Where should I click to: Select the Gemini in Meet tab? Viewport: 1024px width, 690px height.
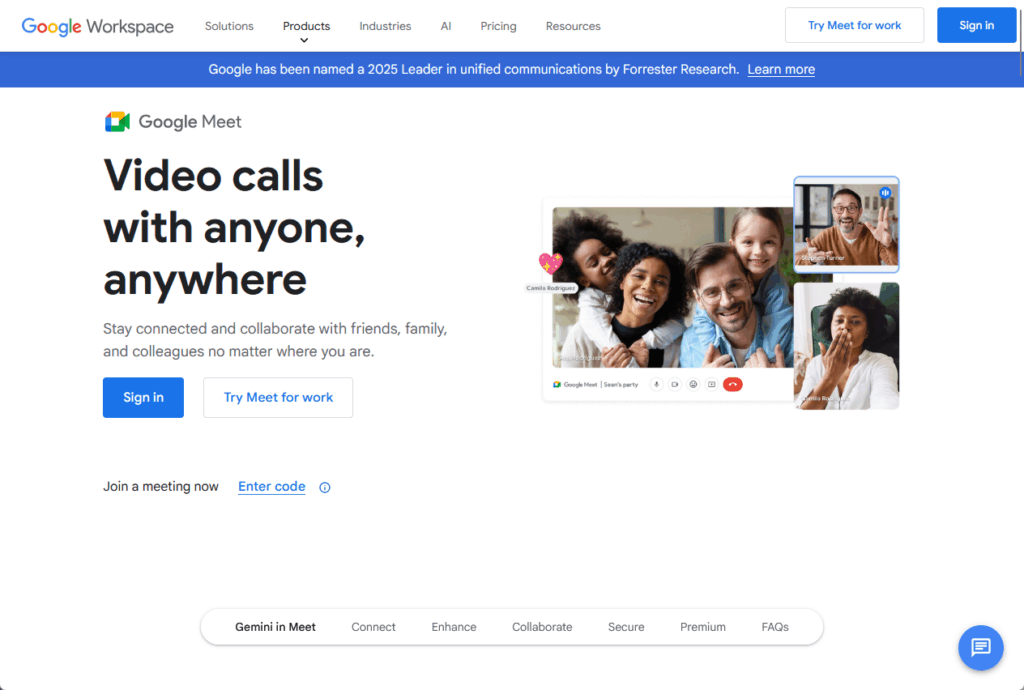pos(276,627)
